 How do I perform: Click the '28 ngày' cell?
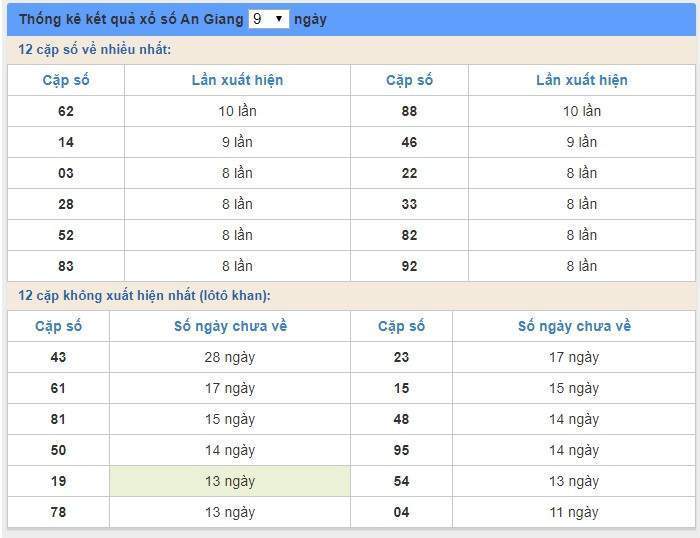pyautogui.click(x=230, y=357)
